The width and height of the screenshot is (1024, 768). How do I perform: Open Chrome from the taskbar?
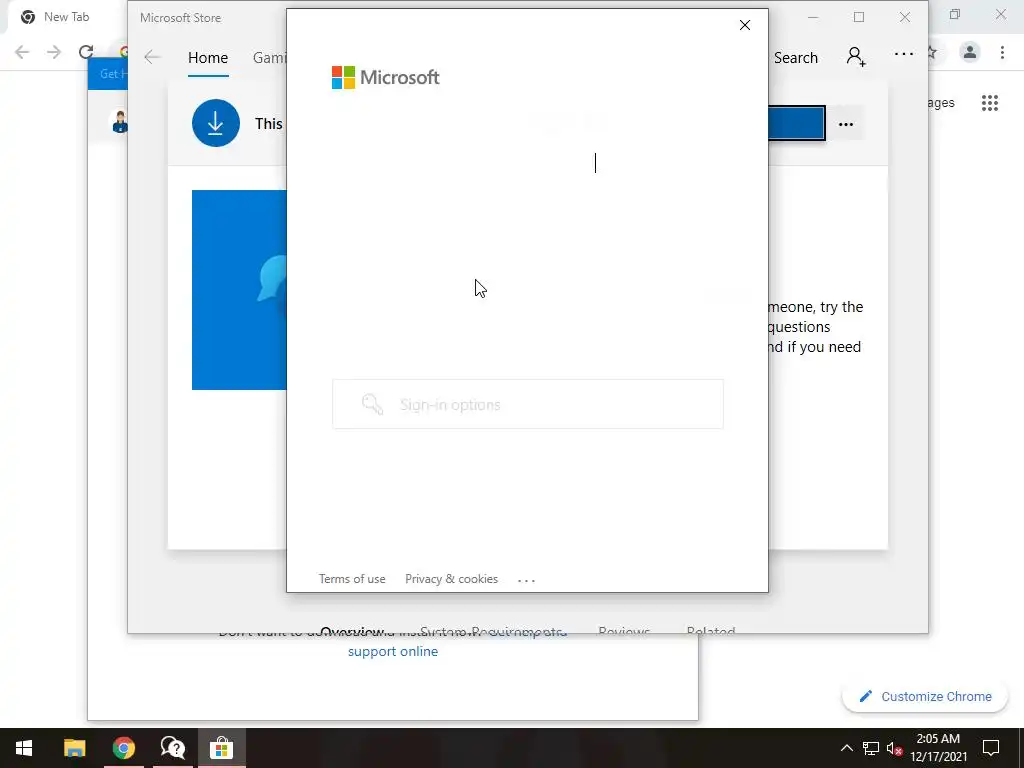point(123,748)
